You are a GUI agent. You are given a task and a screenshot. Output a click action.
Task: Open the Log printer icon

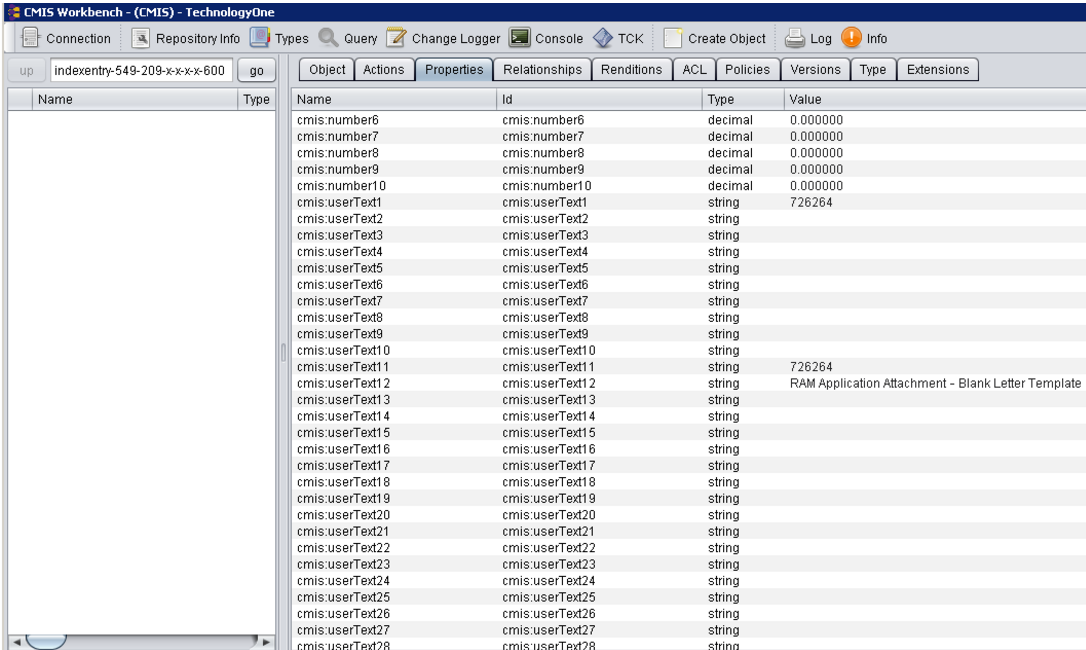point(795,38)
